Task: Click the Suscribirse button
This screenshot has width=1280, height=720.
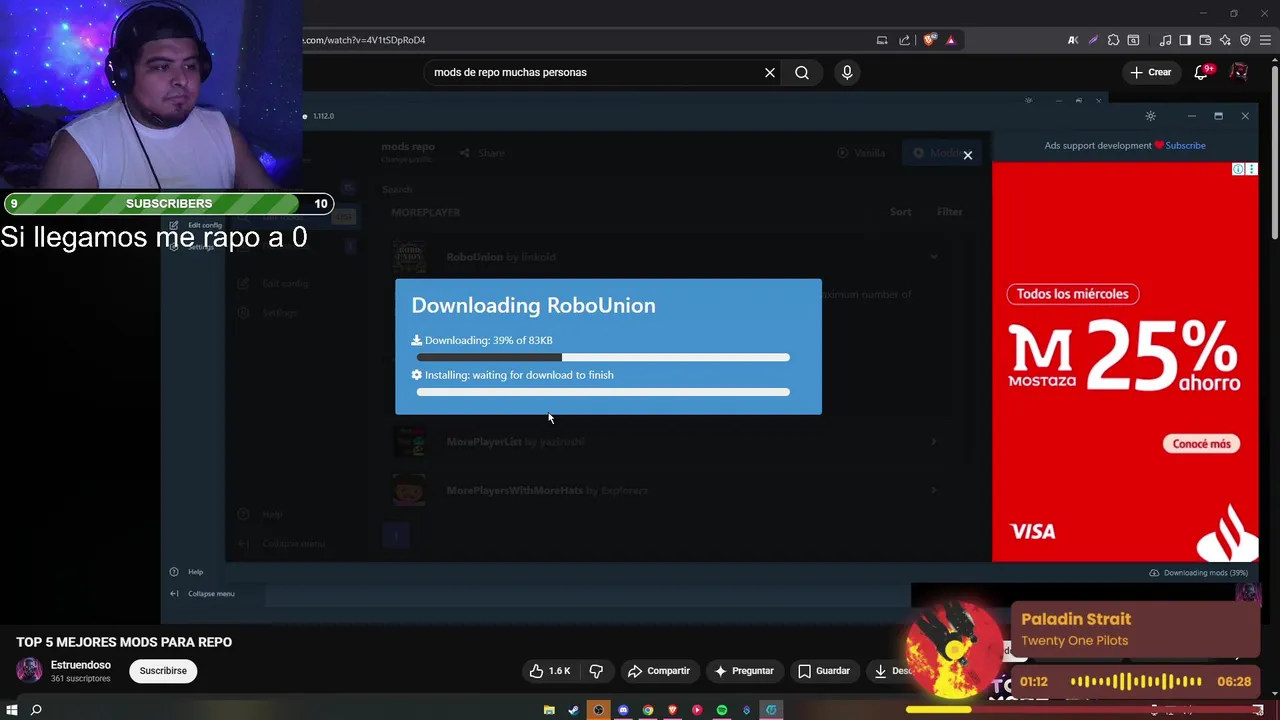Action: [x=163, y=671]
